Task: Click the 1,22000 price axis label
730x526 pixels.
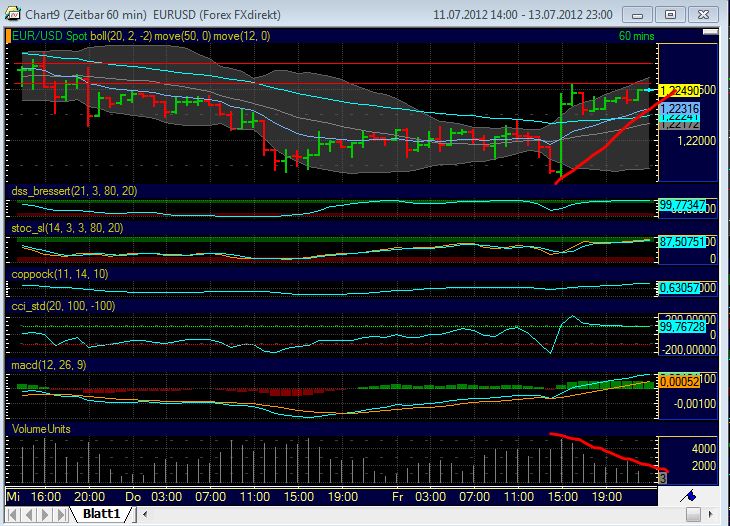Action: [696, 141]
